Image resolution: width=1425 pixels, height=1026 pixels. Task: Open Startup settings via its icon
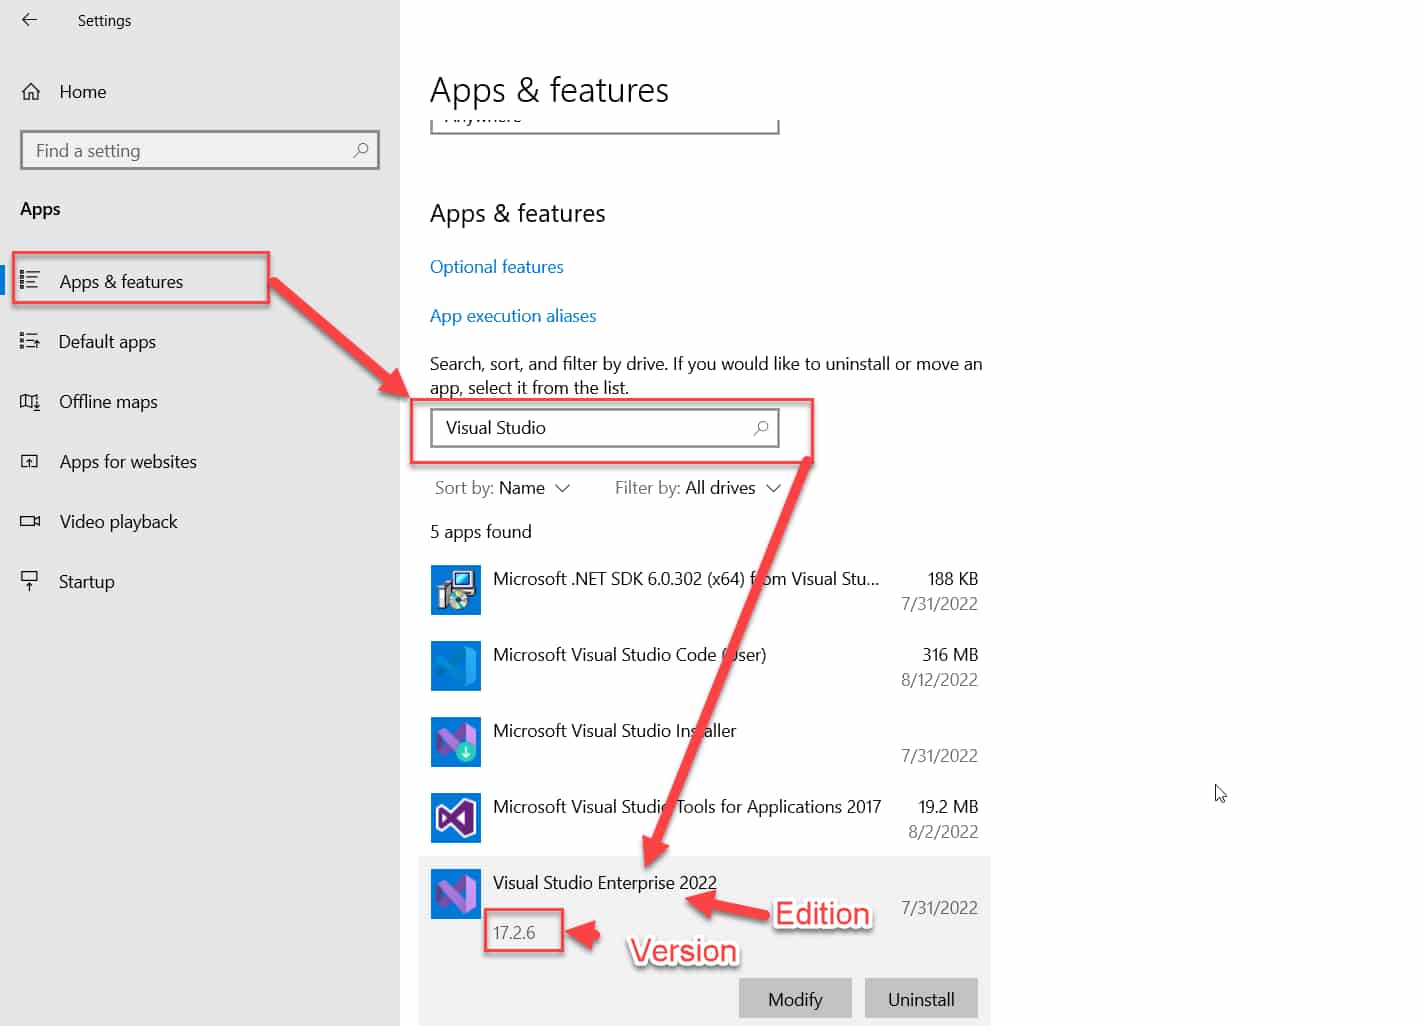click(31, 581)
